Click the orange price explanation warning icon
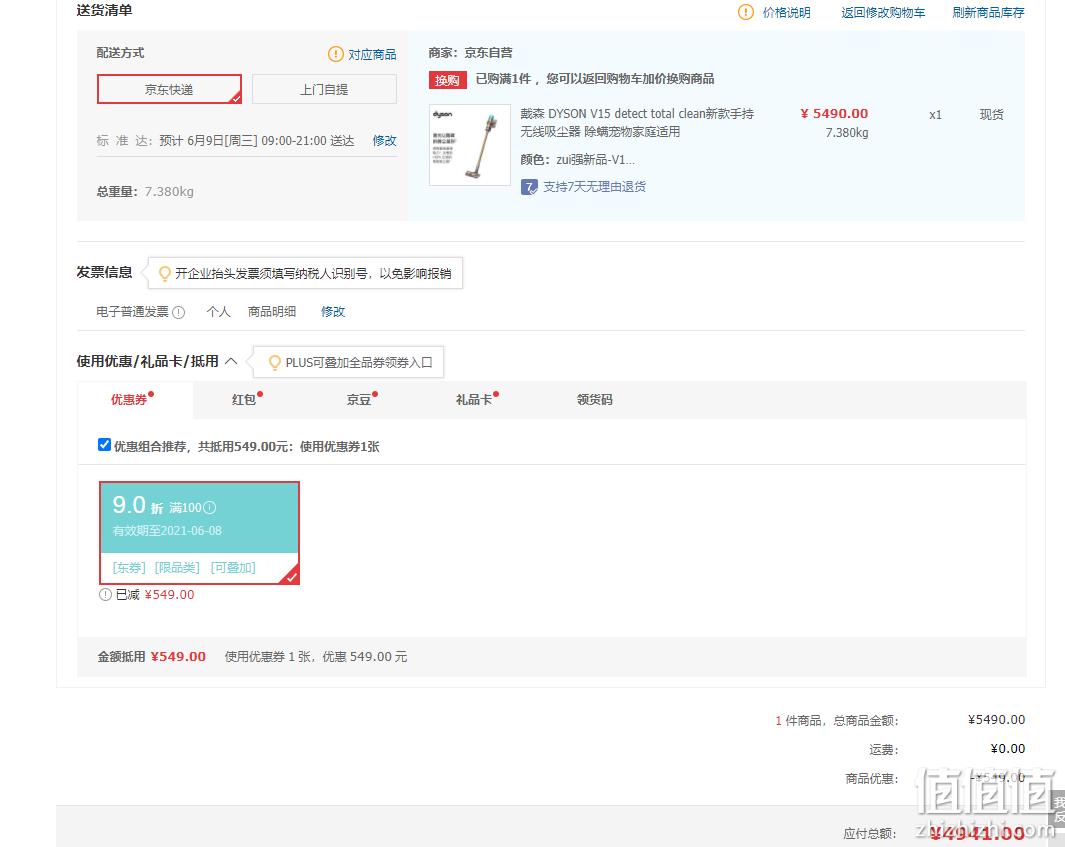The width and height of the screenshot is (1065, 847). click(746, 12)
